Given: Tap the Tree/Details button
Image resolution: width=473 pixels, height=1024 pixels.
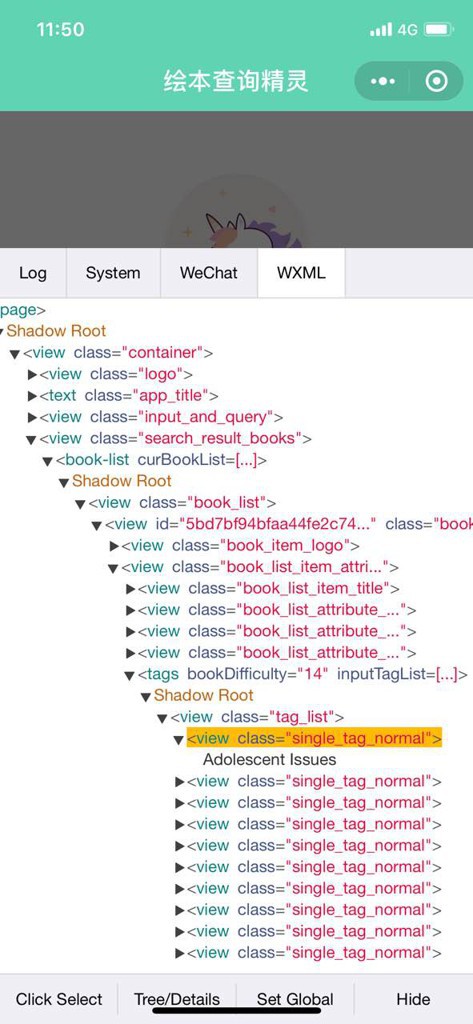Looking at the screenshot, I should click(176, 999).
